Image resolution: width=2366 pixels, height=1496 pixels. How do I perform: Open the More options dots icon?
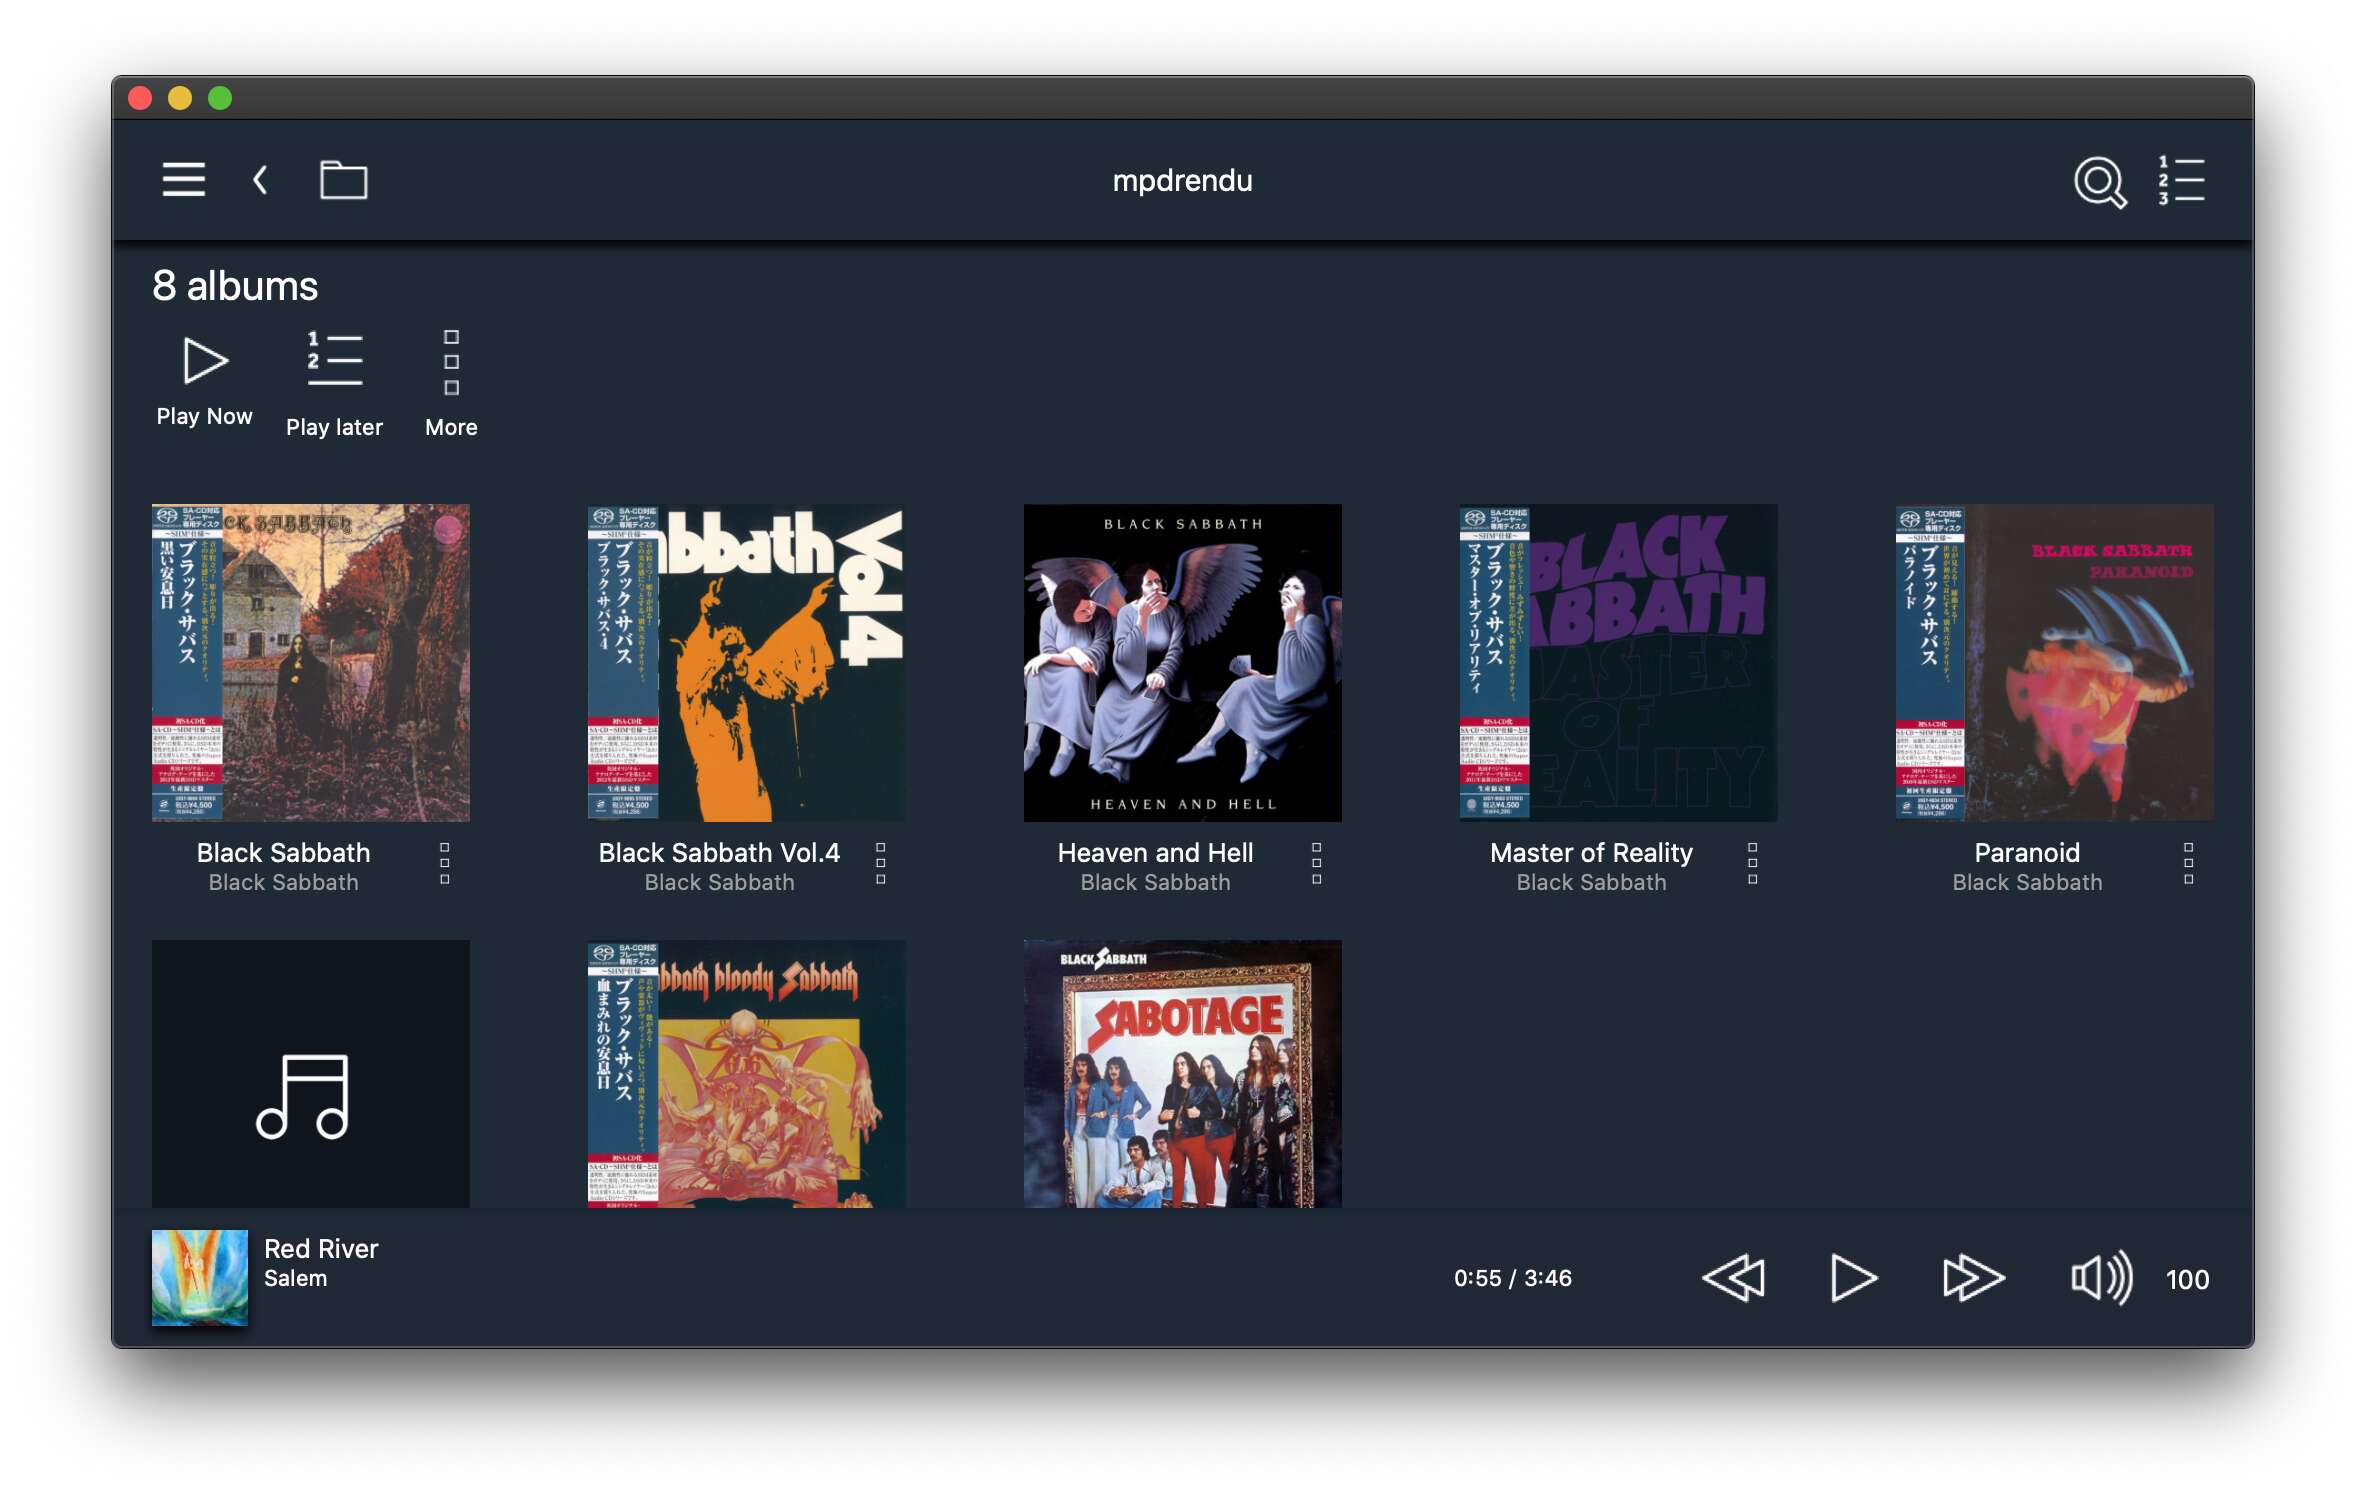pos(451,362)
